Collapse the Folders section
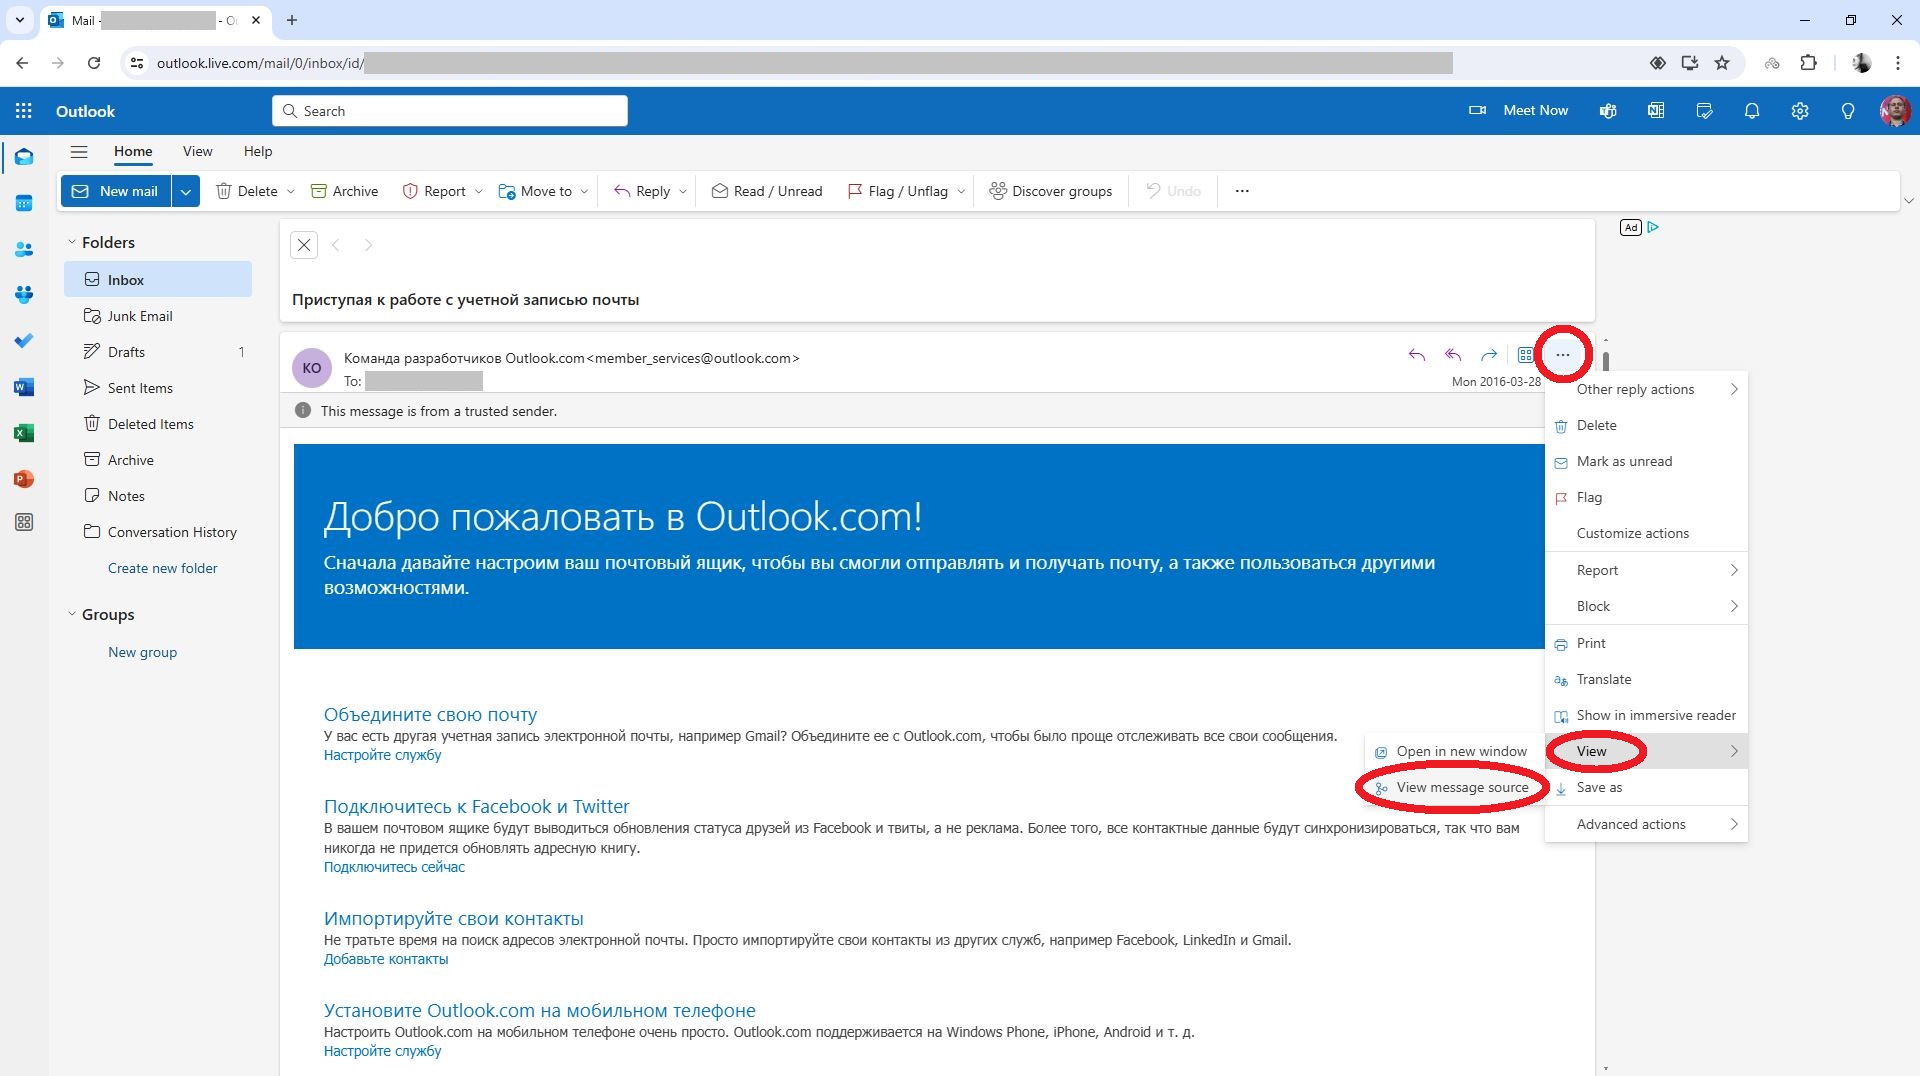Screen dimensions: 1920x1076 point(72,242)
